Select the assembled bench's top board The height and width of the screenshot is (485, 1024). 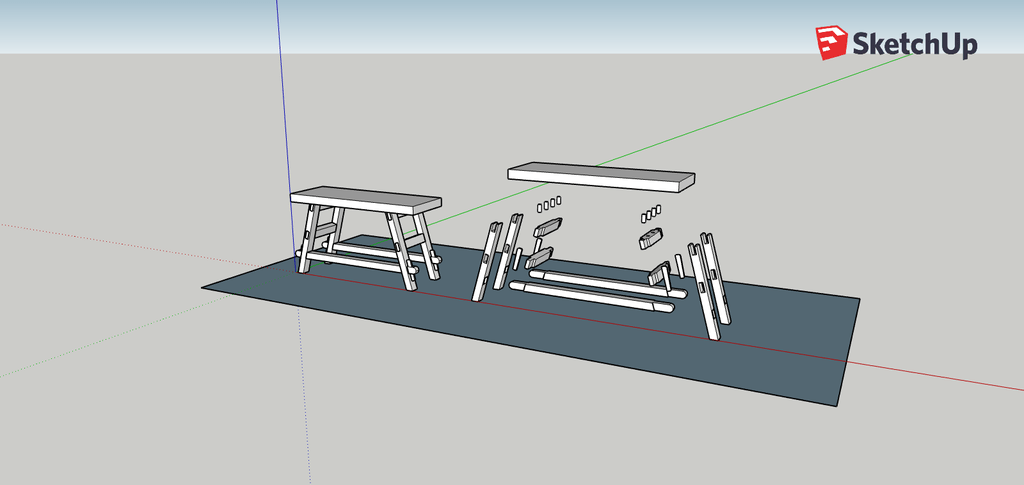(x=366, y=198)
